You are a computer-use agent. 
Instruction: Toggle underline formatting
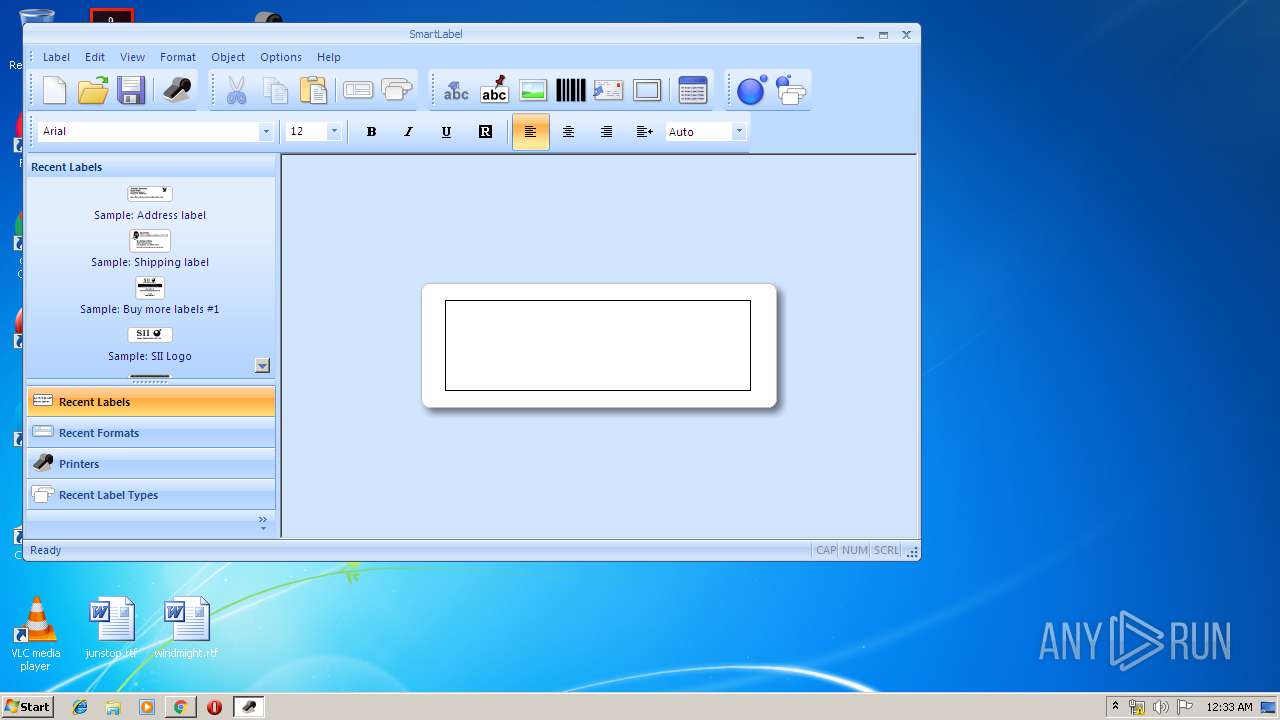(446, 132)
